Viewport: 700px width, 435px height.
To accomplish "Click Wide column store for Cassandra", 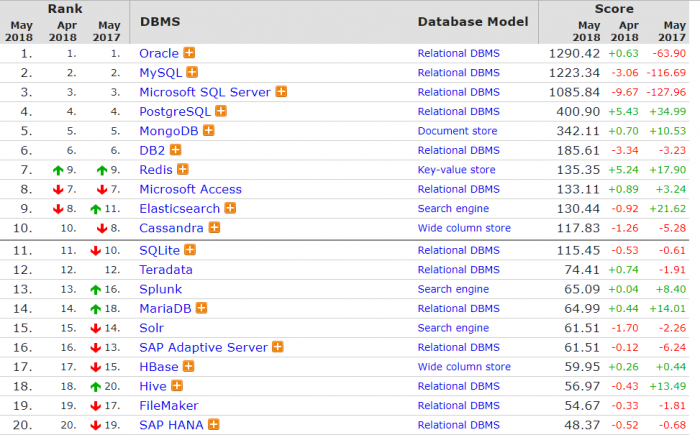I will pos(464,228).
